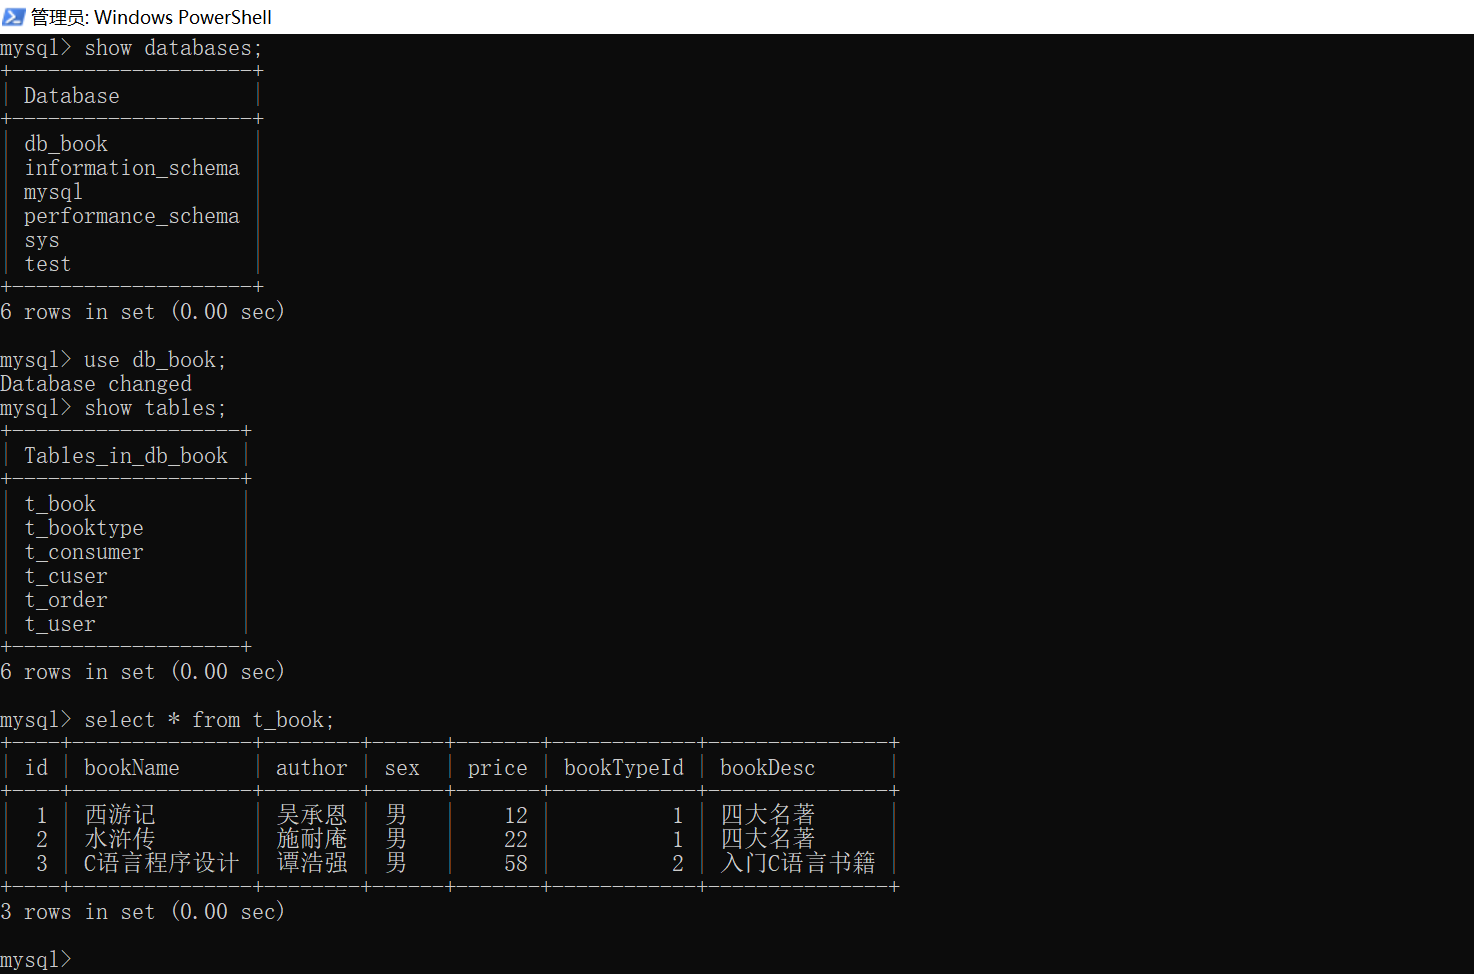Select the 'db_book' database row

click(x=66, y=144)
